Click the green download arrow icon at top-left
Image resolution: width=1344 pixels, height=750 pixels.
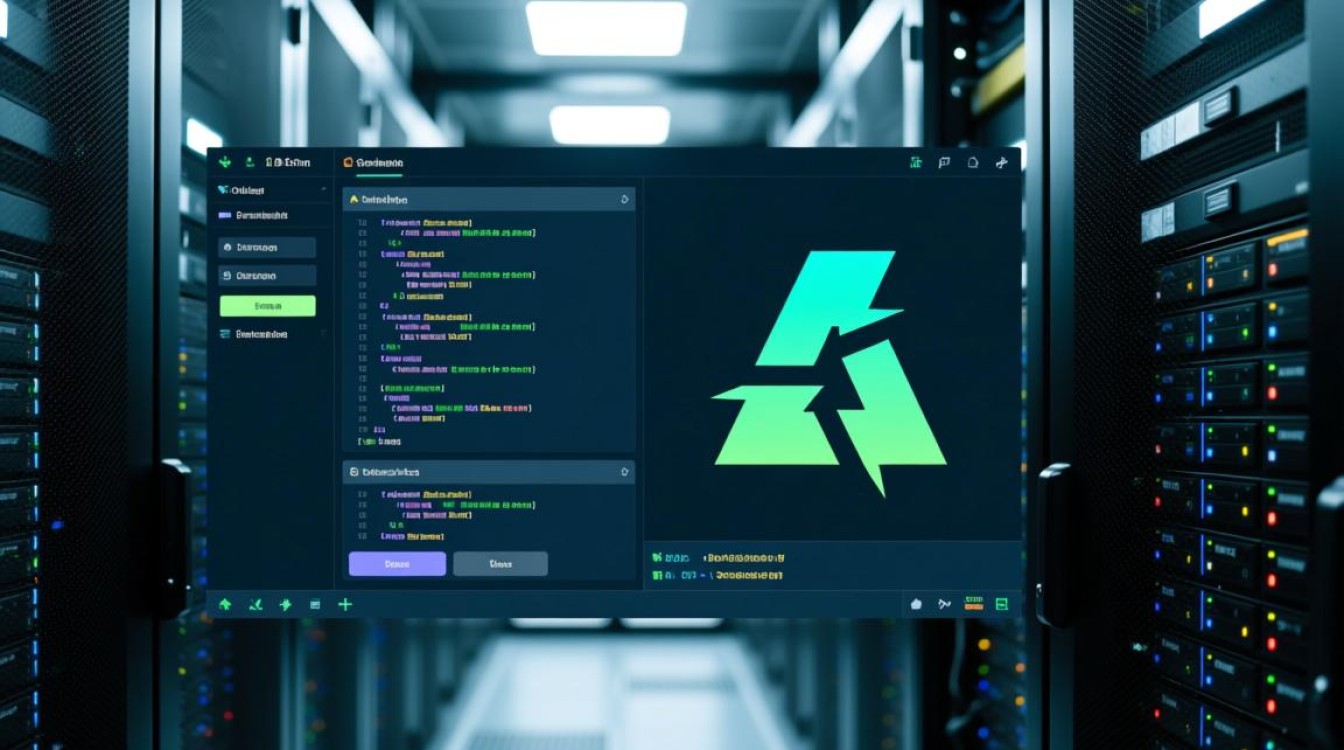click(225, 162)
